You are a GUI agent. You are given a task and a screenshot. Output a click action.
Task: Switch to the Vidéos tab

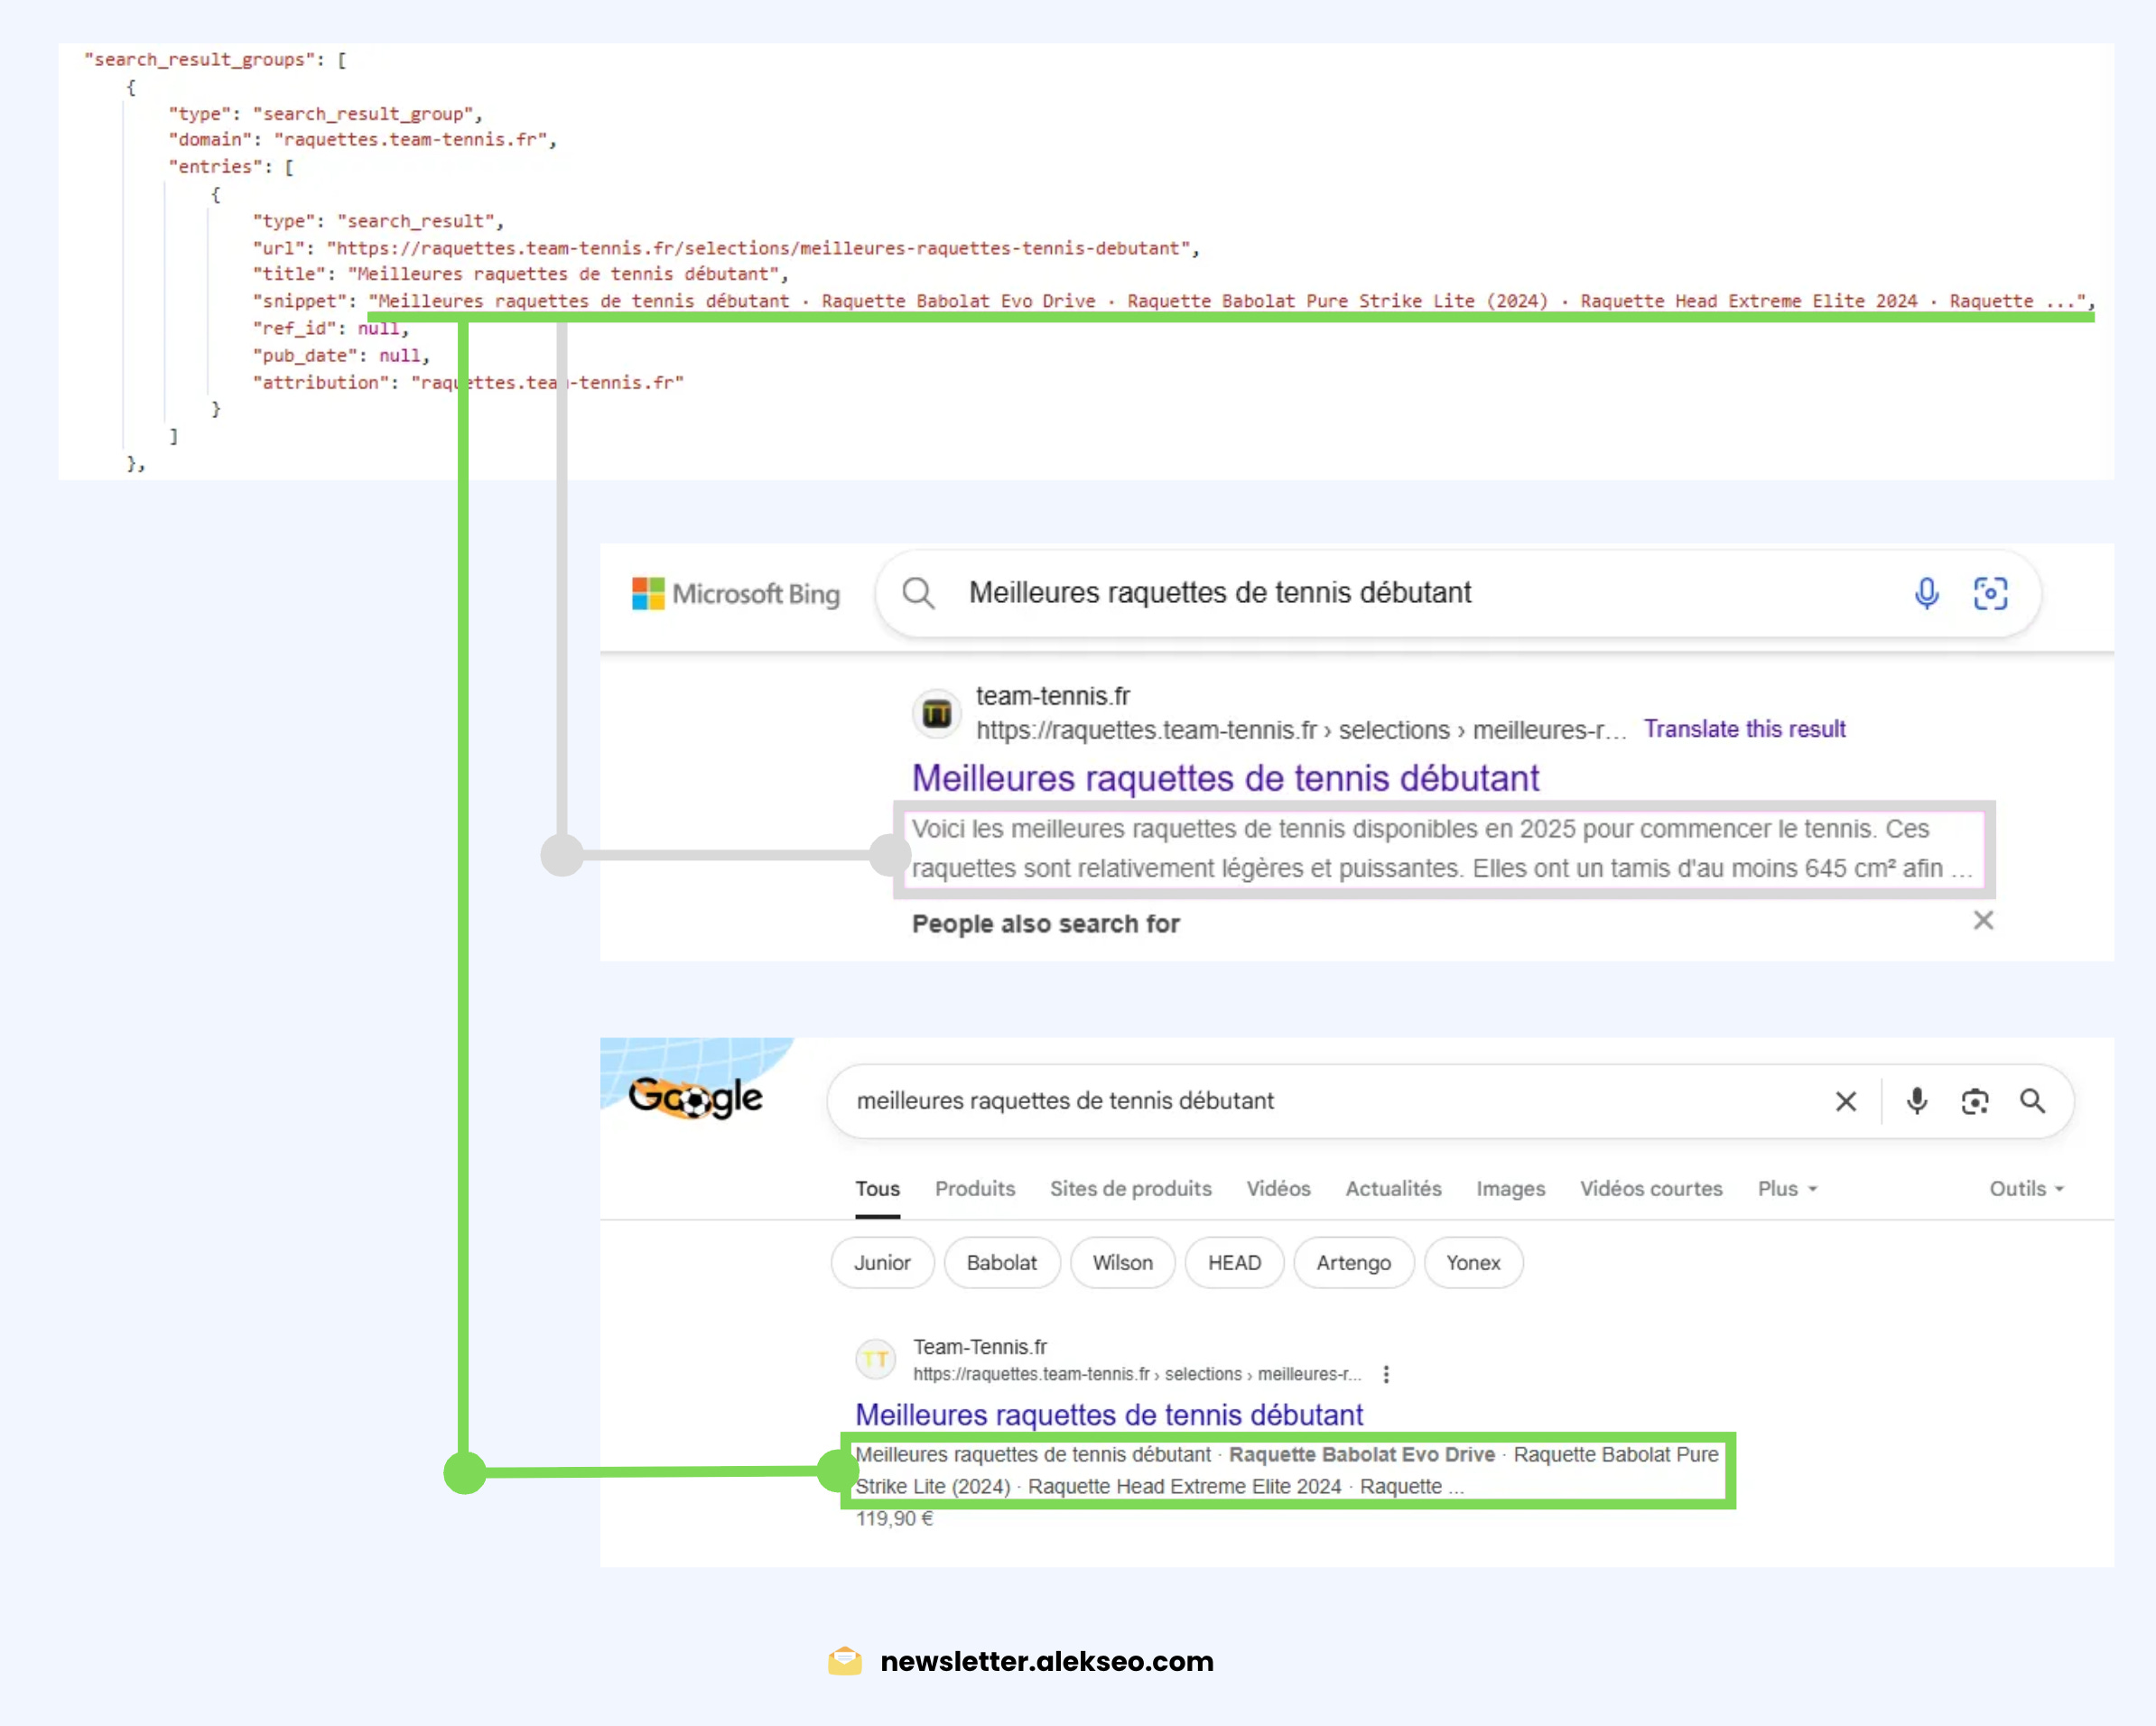pos(1278,1189)
